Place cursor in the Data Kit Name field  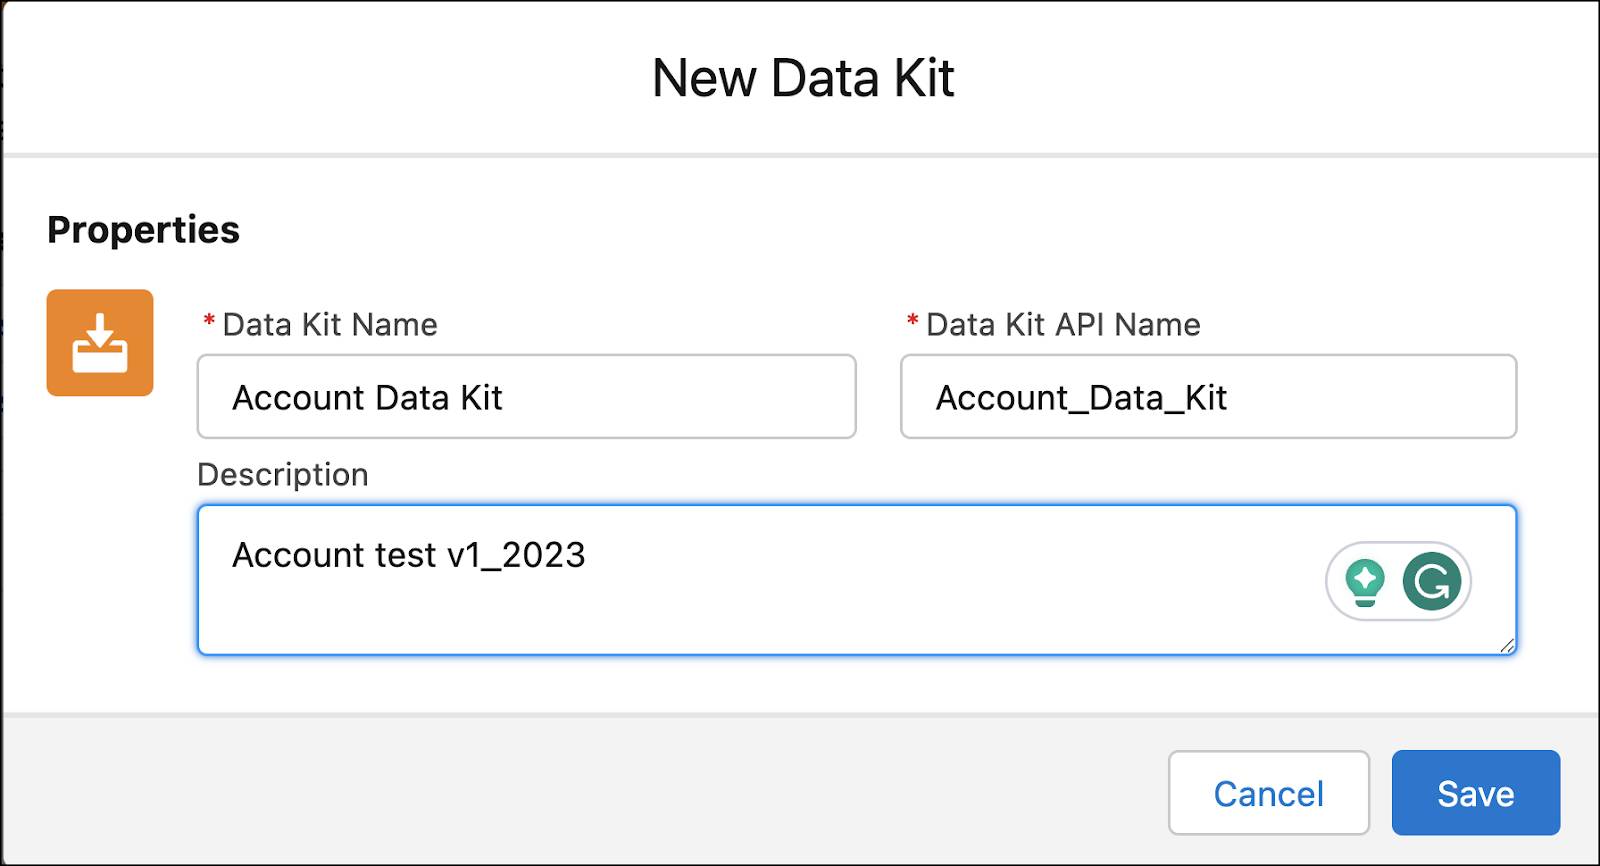click(525, 397)
